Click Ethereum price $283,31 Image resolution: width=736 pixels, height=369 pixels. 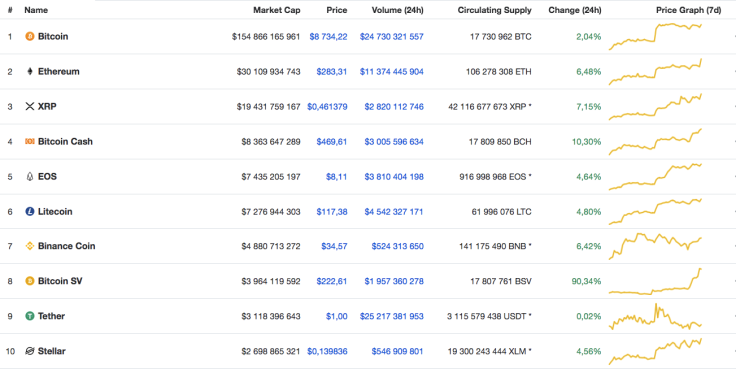coord(332,72)
